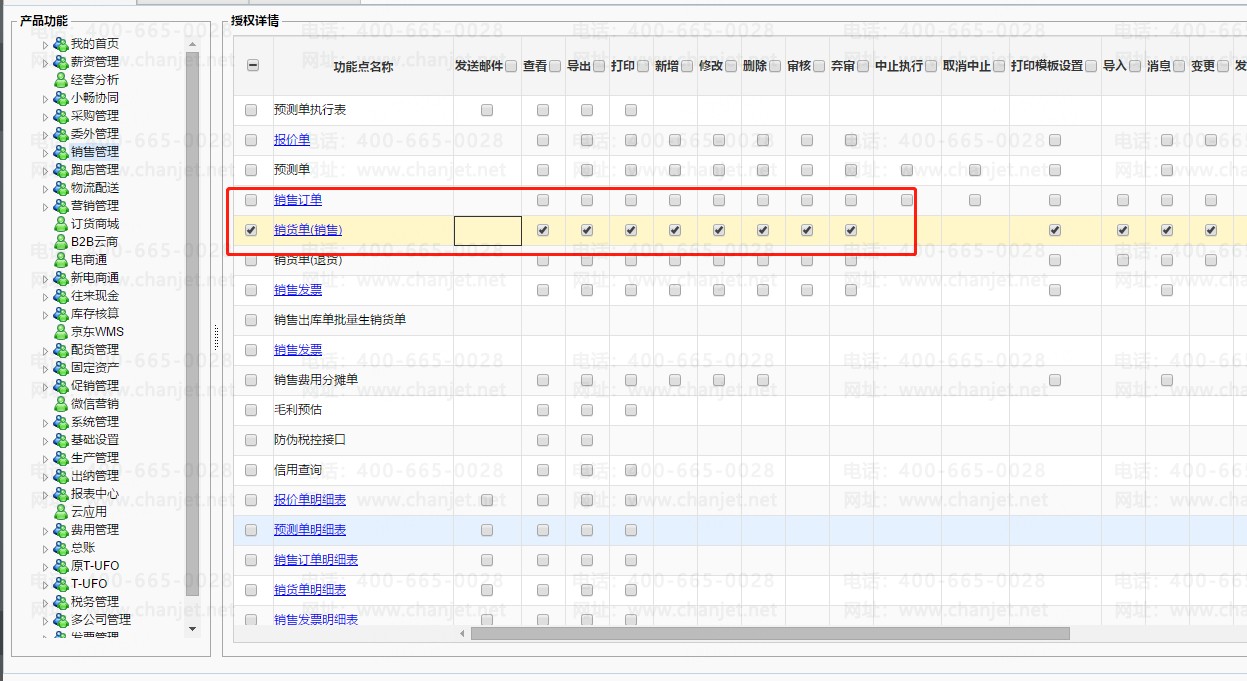Image resolution: width=1247 pixels, height=681 pixels.
Task: Expand the 总账 tree node arrow
Action: pyautogui.click(x=45, y=548)
